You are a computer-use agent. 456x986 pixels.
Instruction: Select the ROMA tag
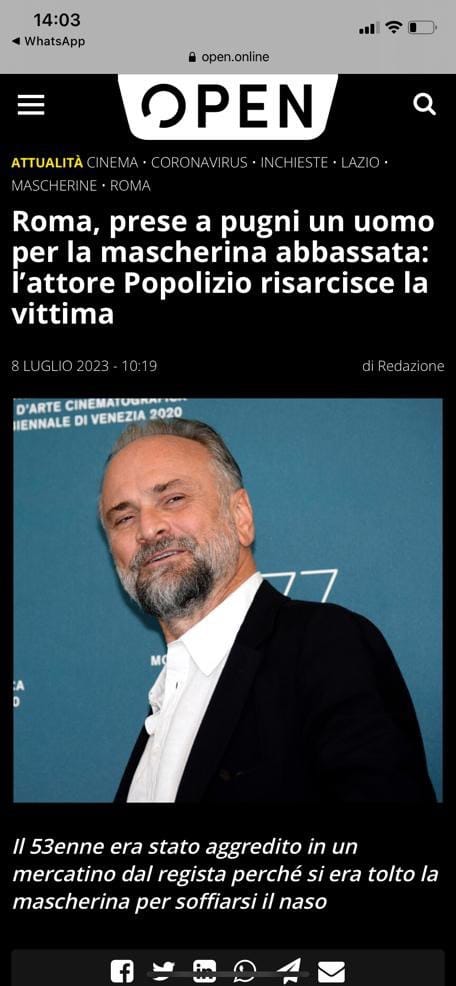(x=130, y=186)
